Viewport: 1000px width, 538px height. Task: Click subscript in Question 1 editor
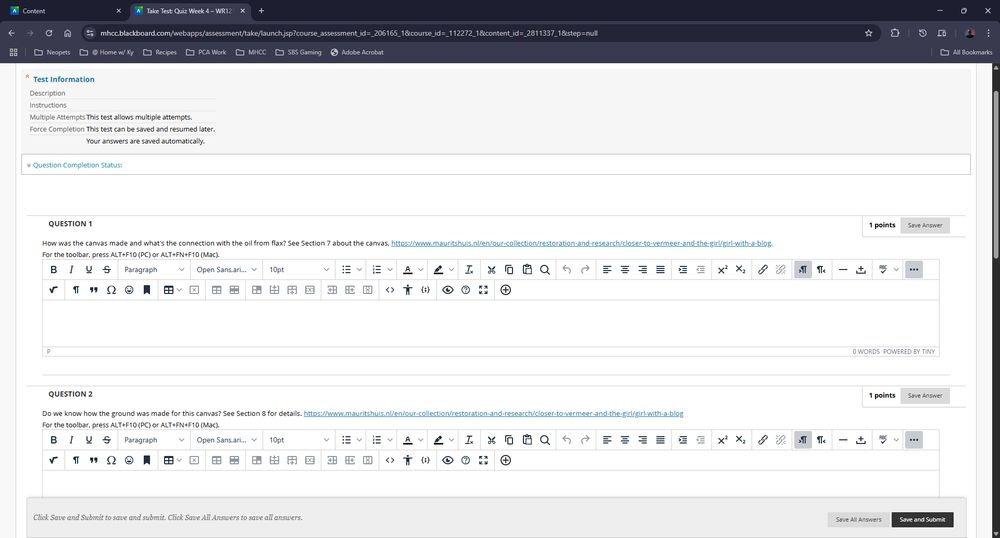pyautogui.click(x=740, y=270)
